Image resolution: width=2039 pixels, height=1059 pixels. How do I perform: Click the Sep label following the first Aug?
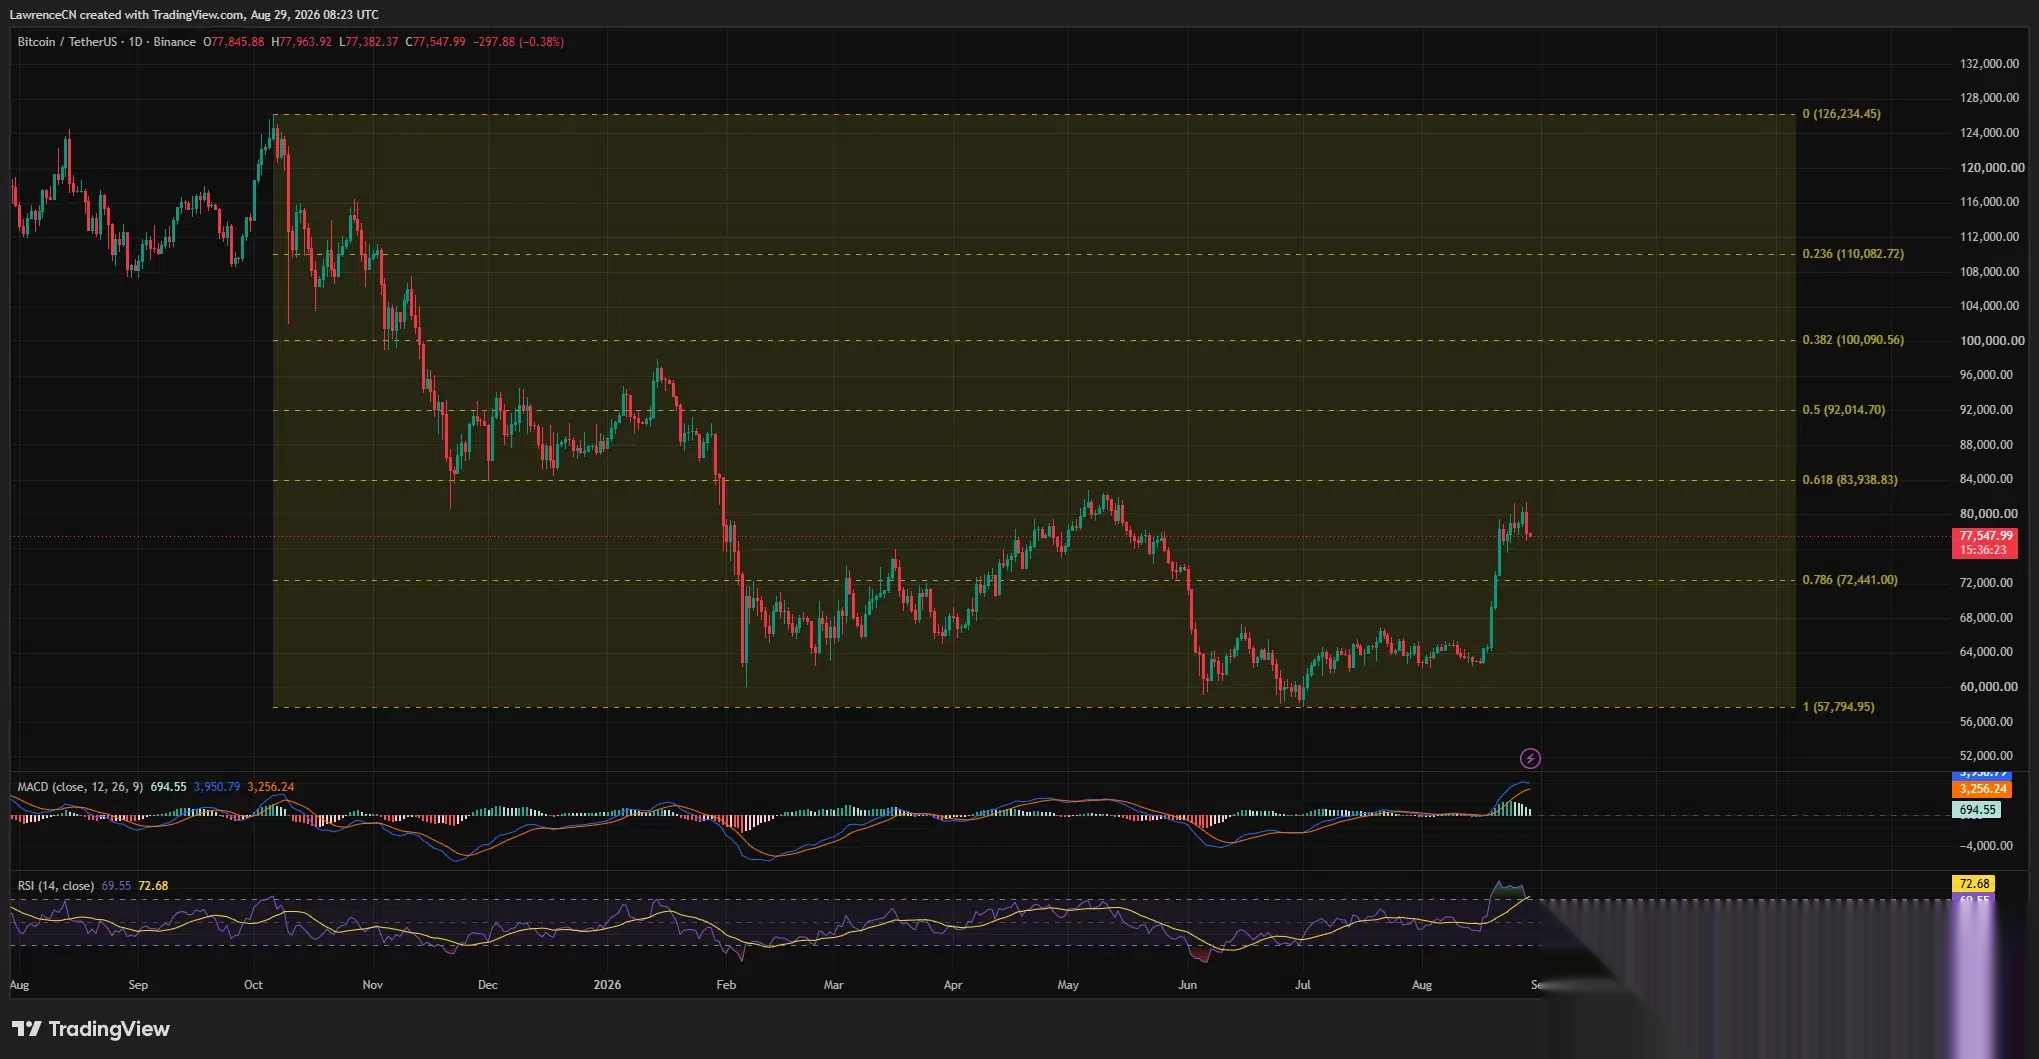(138, 985)
